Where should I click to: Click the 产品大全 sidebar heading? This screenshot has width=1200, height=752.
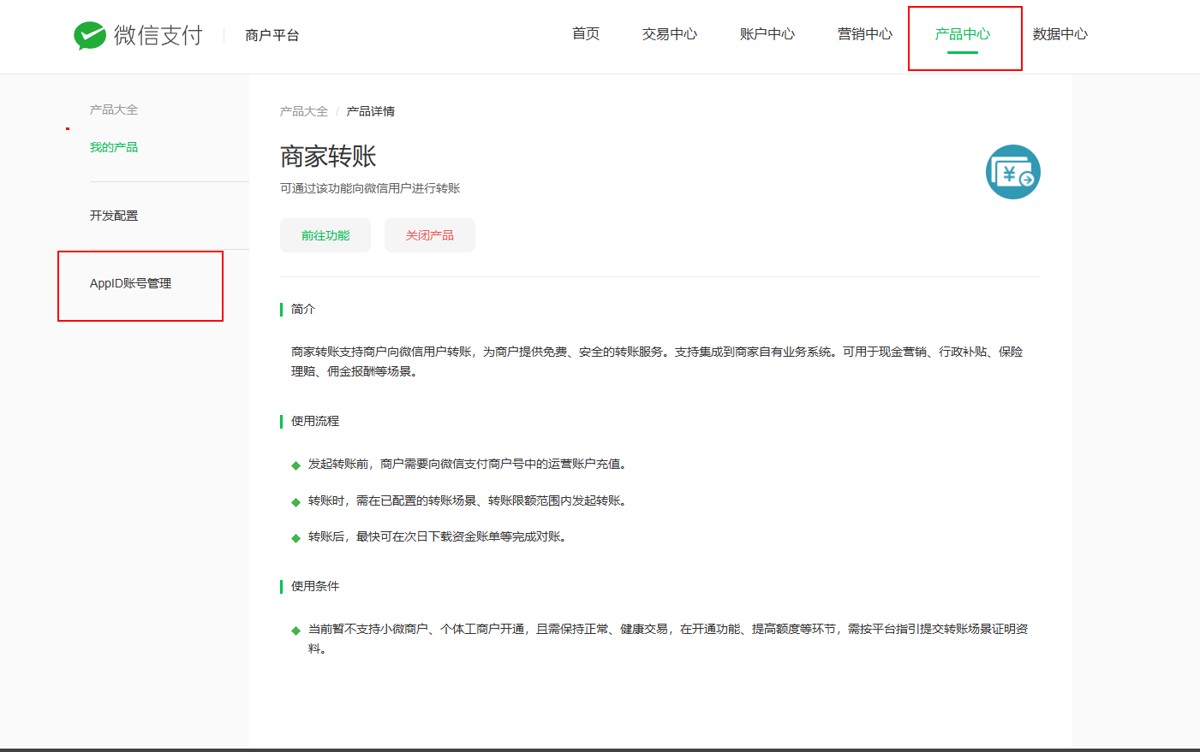114,110
